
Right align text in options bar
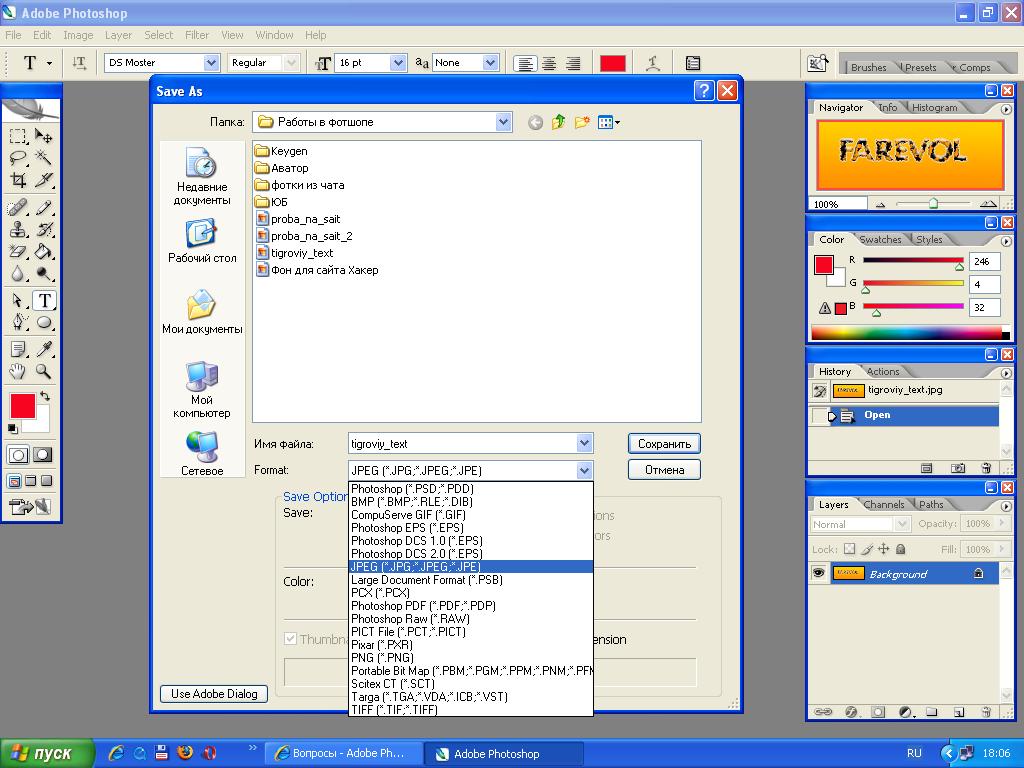tap(573, 63)
